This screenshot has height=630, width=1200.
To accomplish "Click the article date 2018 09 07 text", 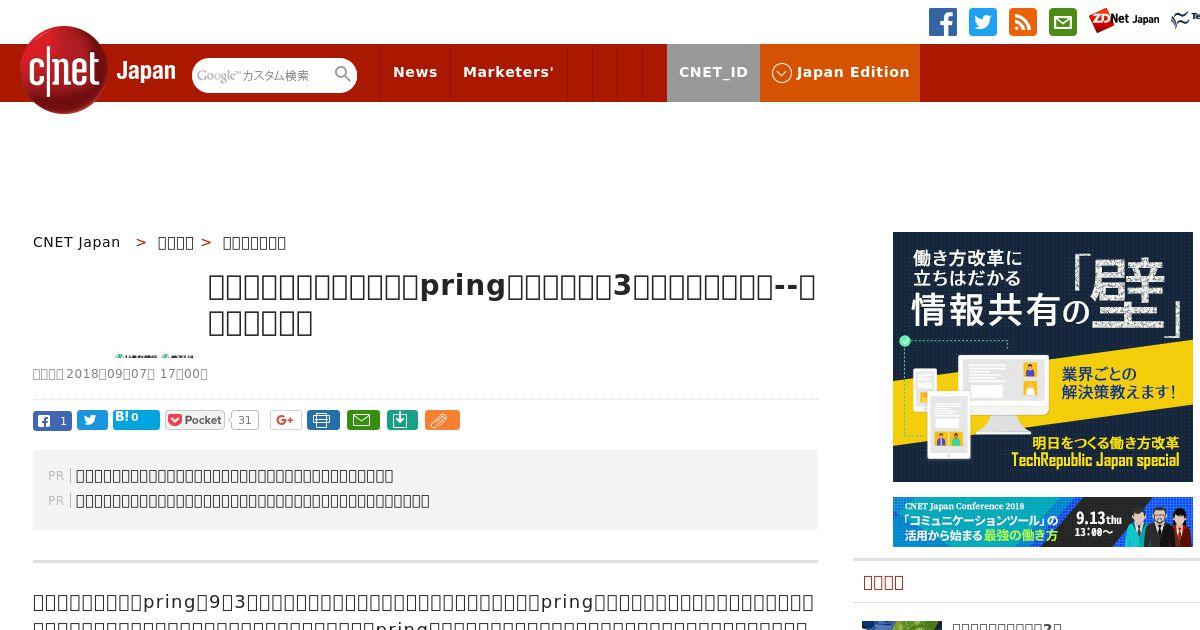I will click(120, 374).
